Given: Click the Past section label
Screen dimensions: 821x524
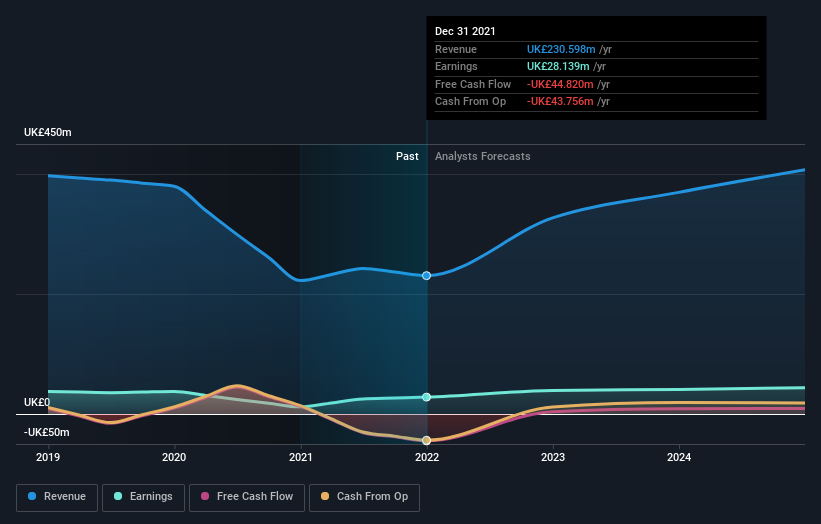Looking at the screenshot, I should pos(407,157).
